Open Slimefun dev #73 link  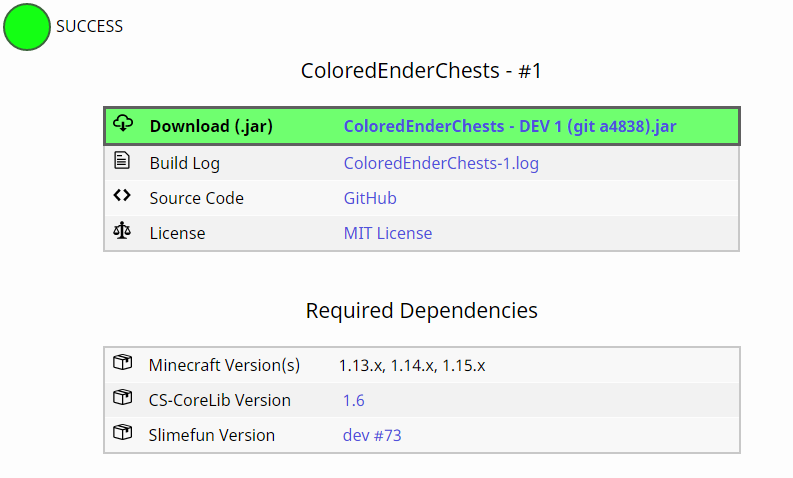[372, 435]
